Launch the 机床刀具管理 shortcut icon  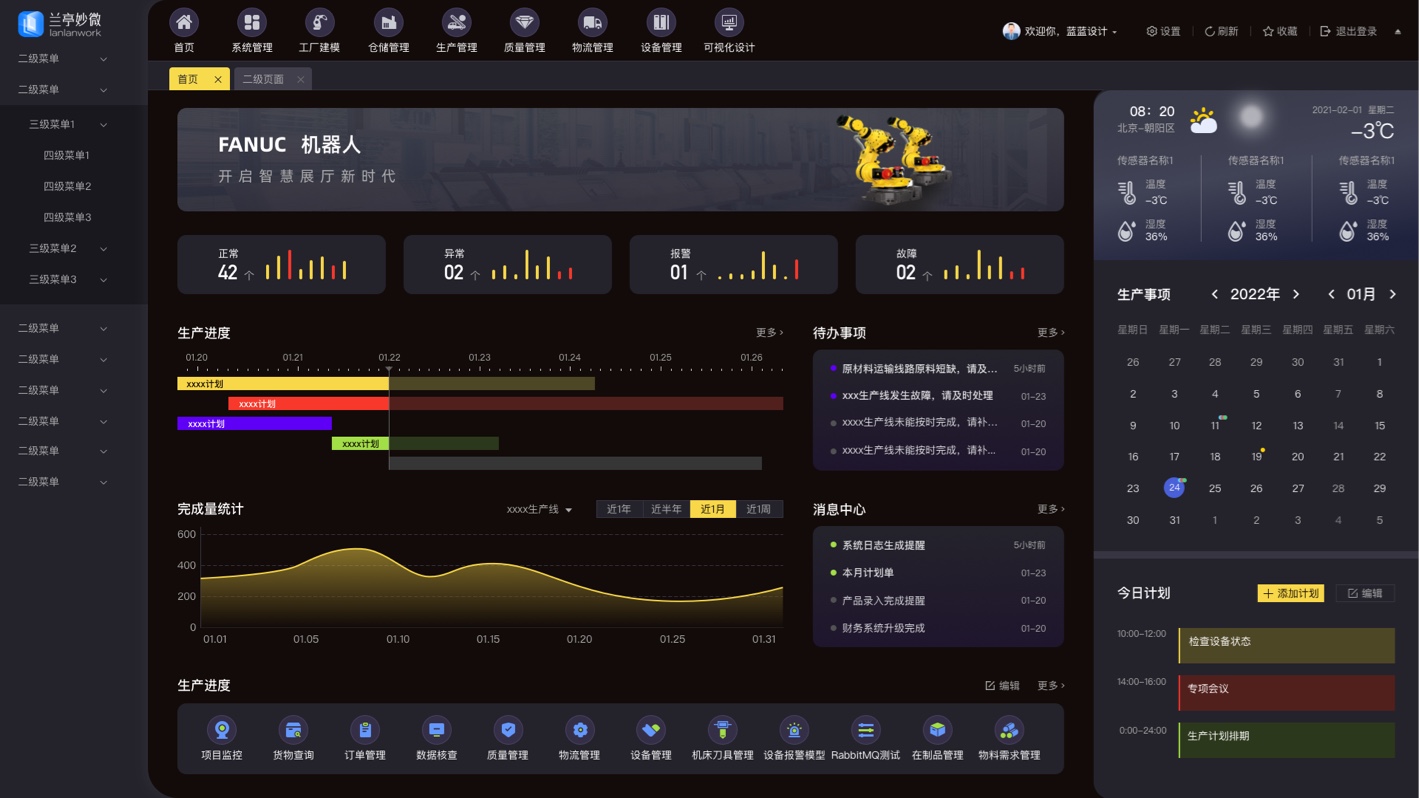722,731
